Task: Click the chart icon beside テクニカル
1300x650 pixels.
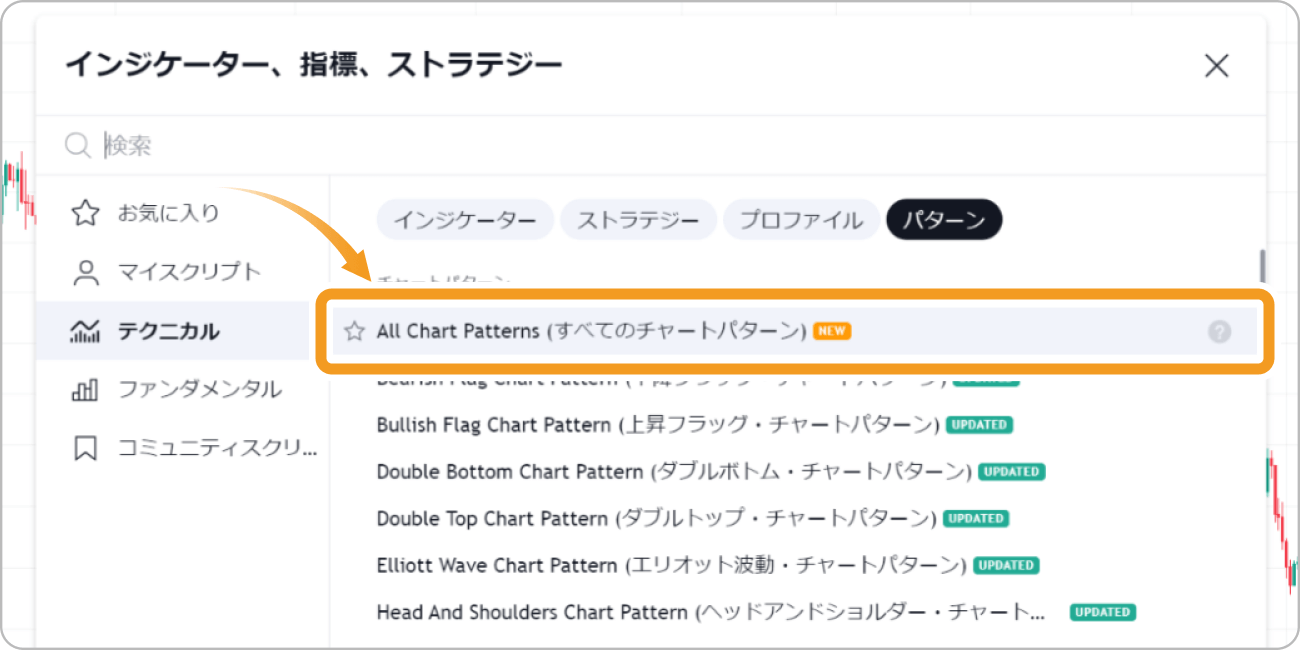Action: (85, 331)
